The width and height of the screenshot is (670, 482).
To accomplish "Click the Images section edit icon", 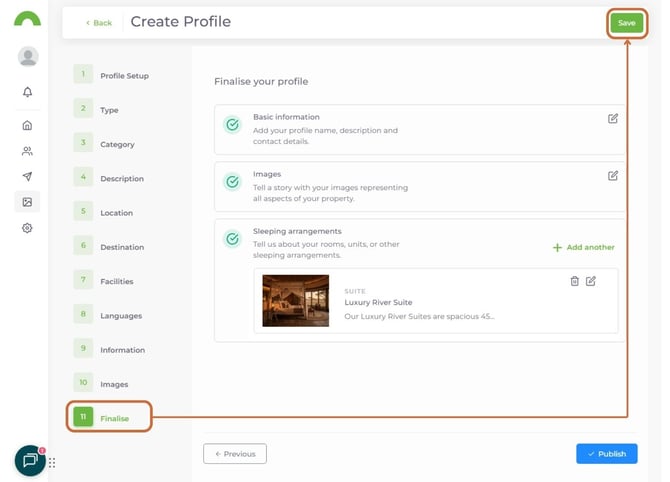I will coord(613,175).
